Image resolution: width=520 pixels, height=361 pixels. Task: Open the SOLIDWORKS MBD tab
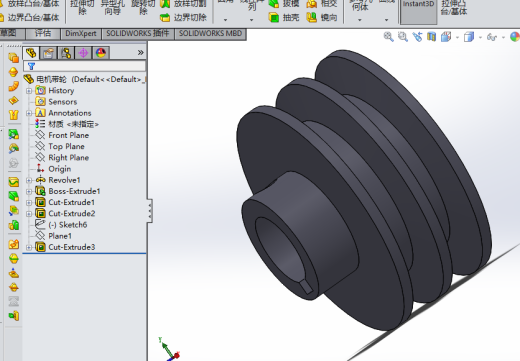tap(210, 34)
